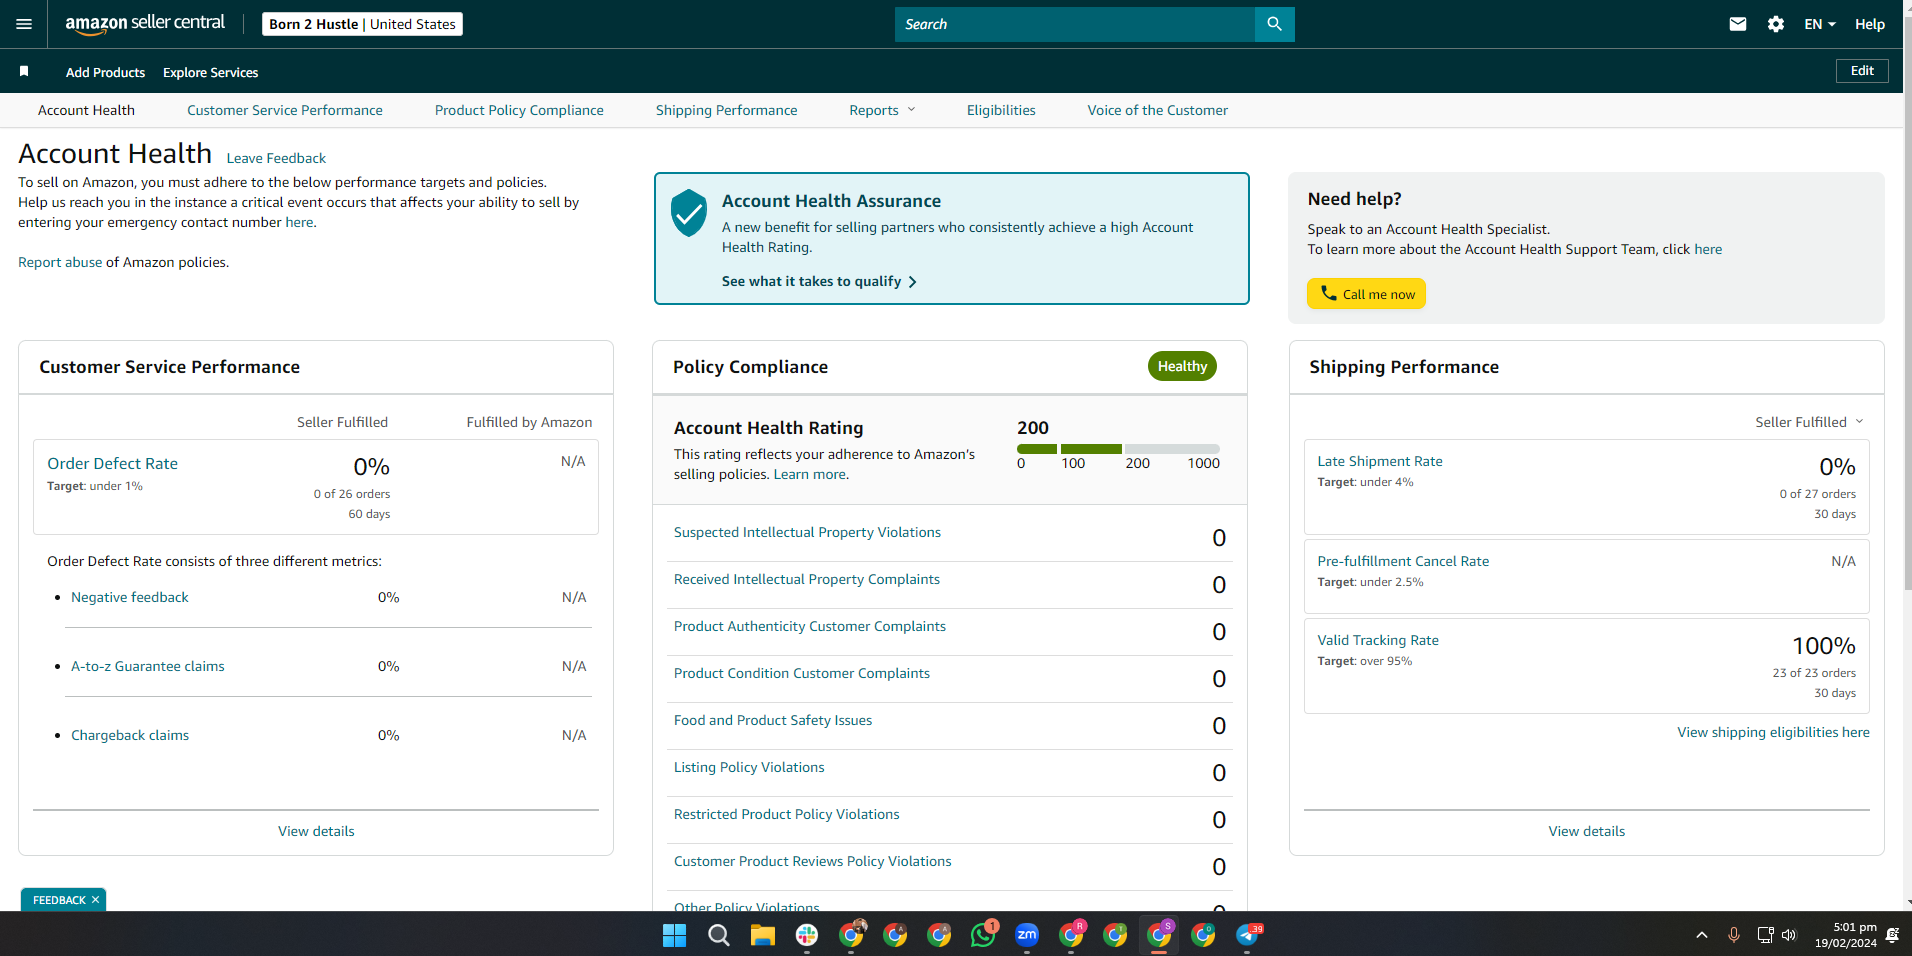
Task: Click the Help link in header
Action: click(x=1870, y=24)
